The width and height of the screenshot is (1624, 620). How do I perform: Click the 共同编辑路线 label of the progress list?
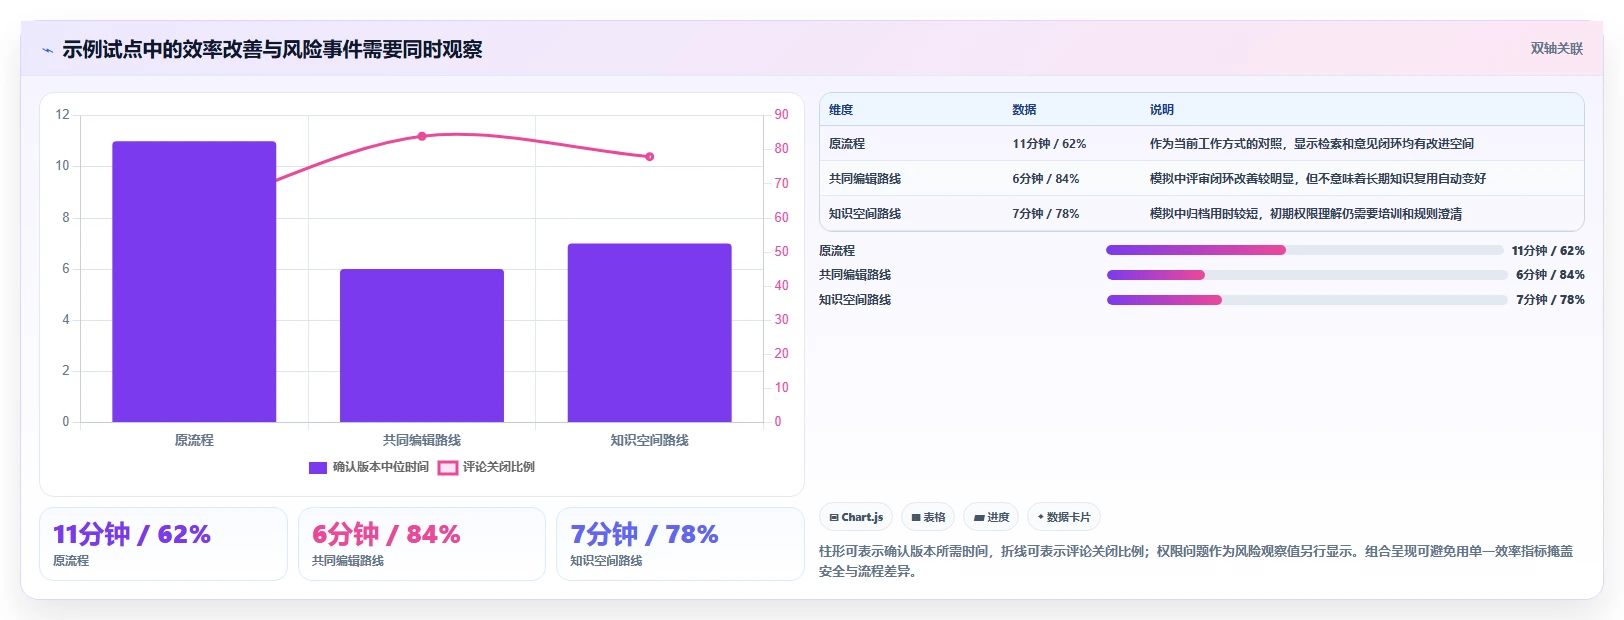coord(855,275)
